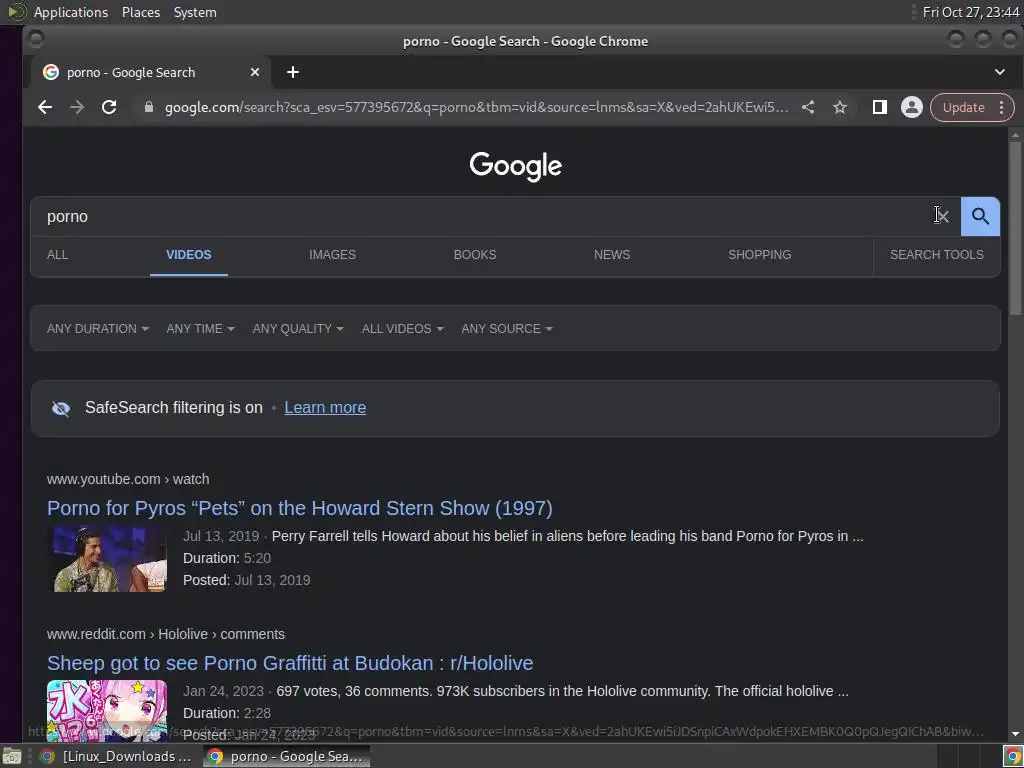Open the System menu
The height and width of the screenshot is (768, 1024).
click(x=195, y=12)
